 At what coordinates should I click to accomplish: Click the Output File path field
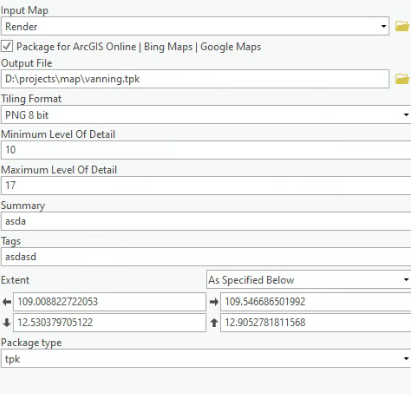[195, 79]
